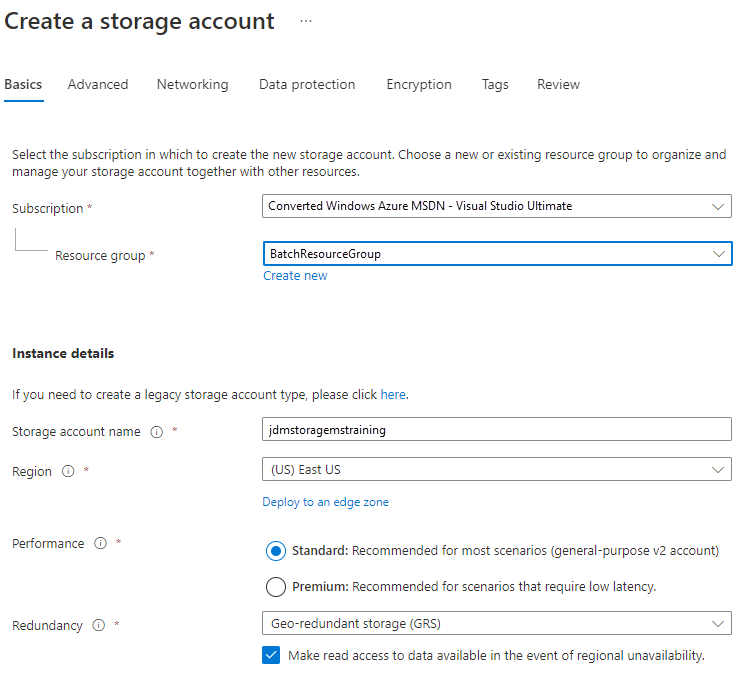The width and height of the screenshot is (745, 687).
Task: Open the Redundancy dropdown showing GRS
Action: 497,623
